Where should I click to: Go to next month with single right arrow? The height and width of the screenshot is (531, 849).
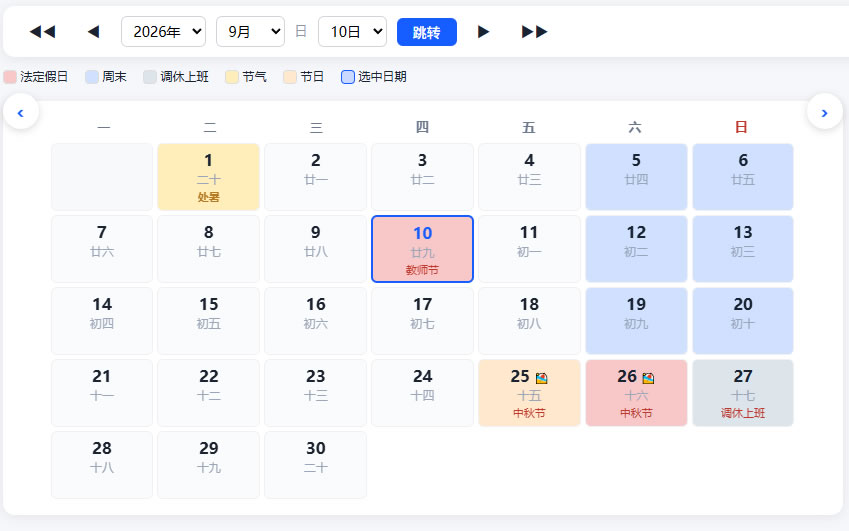[x=484, y=32]
